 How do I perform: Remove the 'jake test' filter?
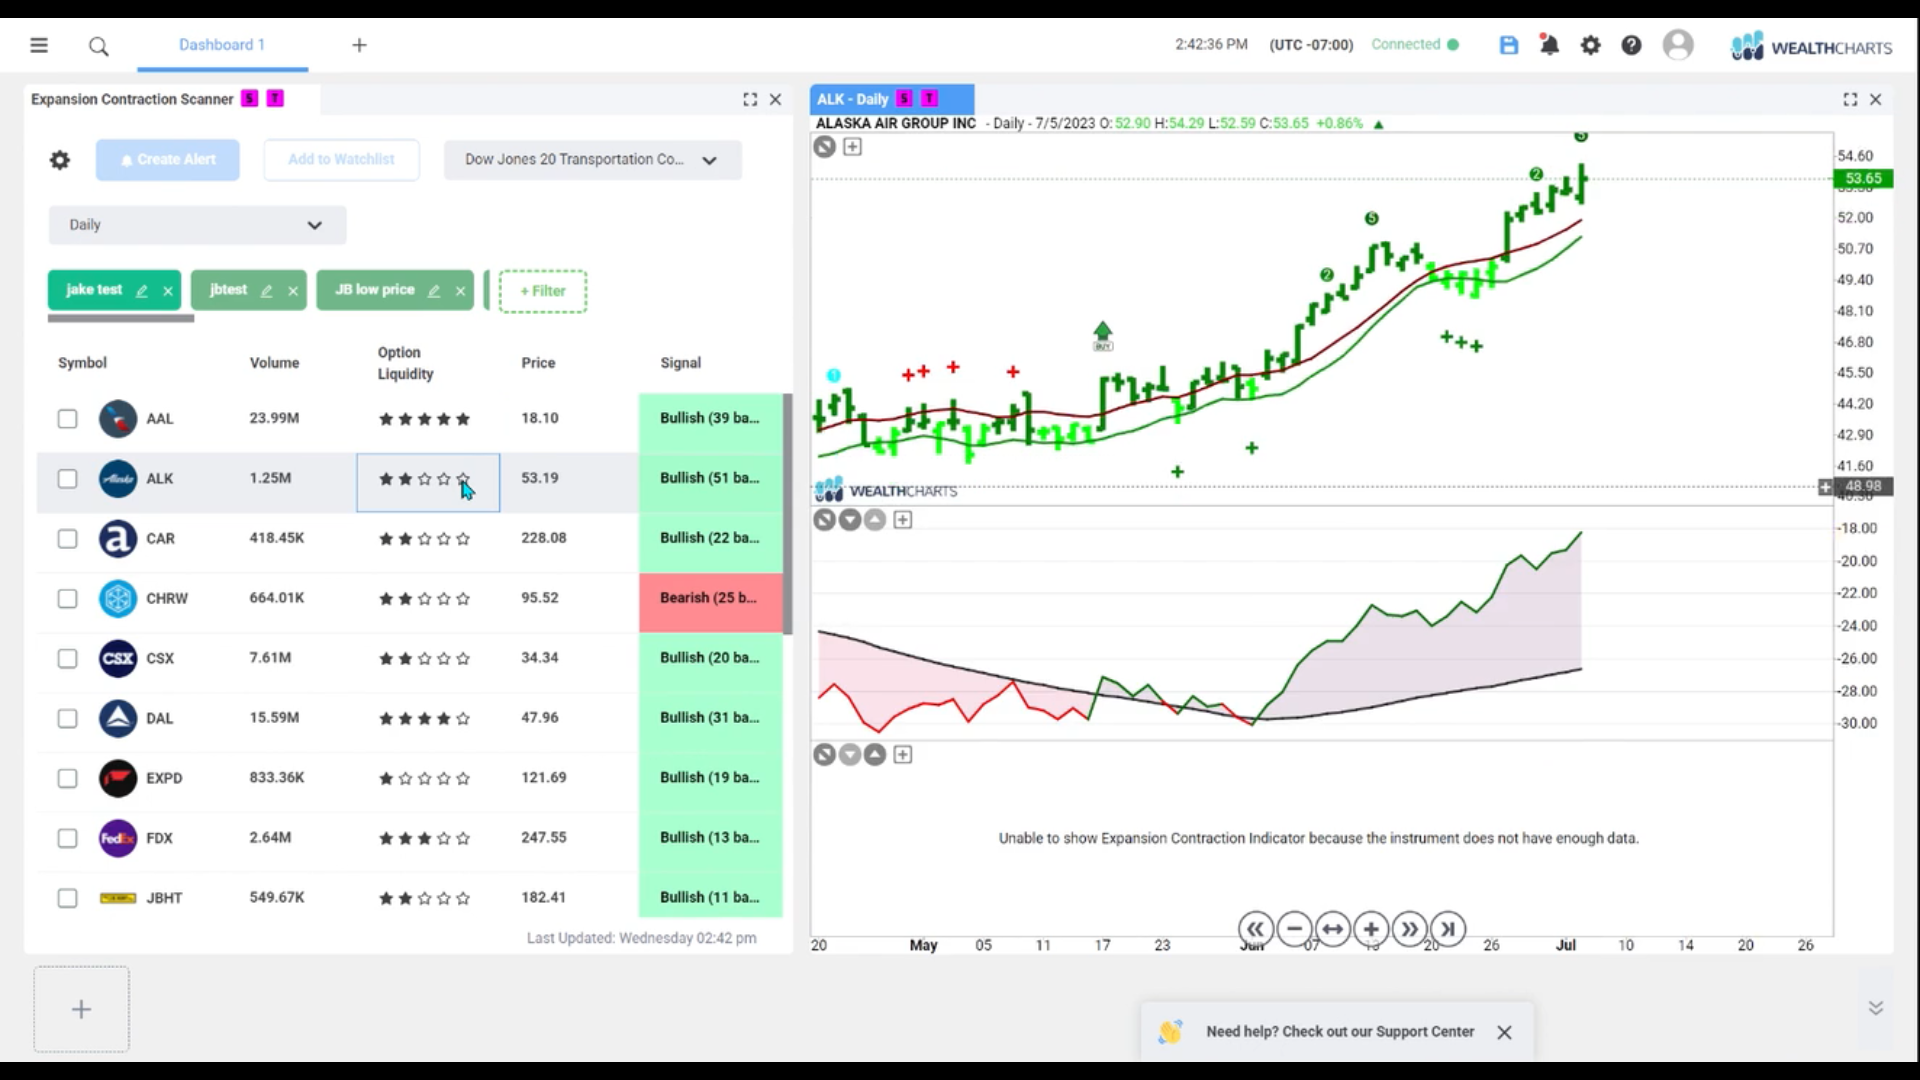[x=168, y=291]
